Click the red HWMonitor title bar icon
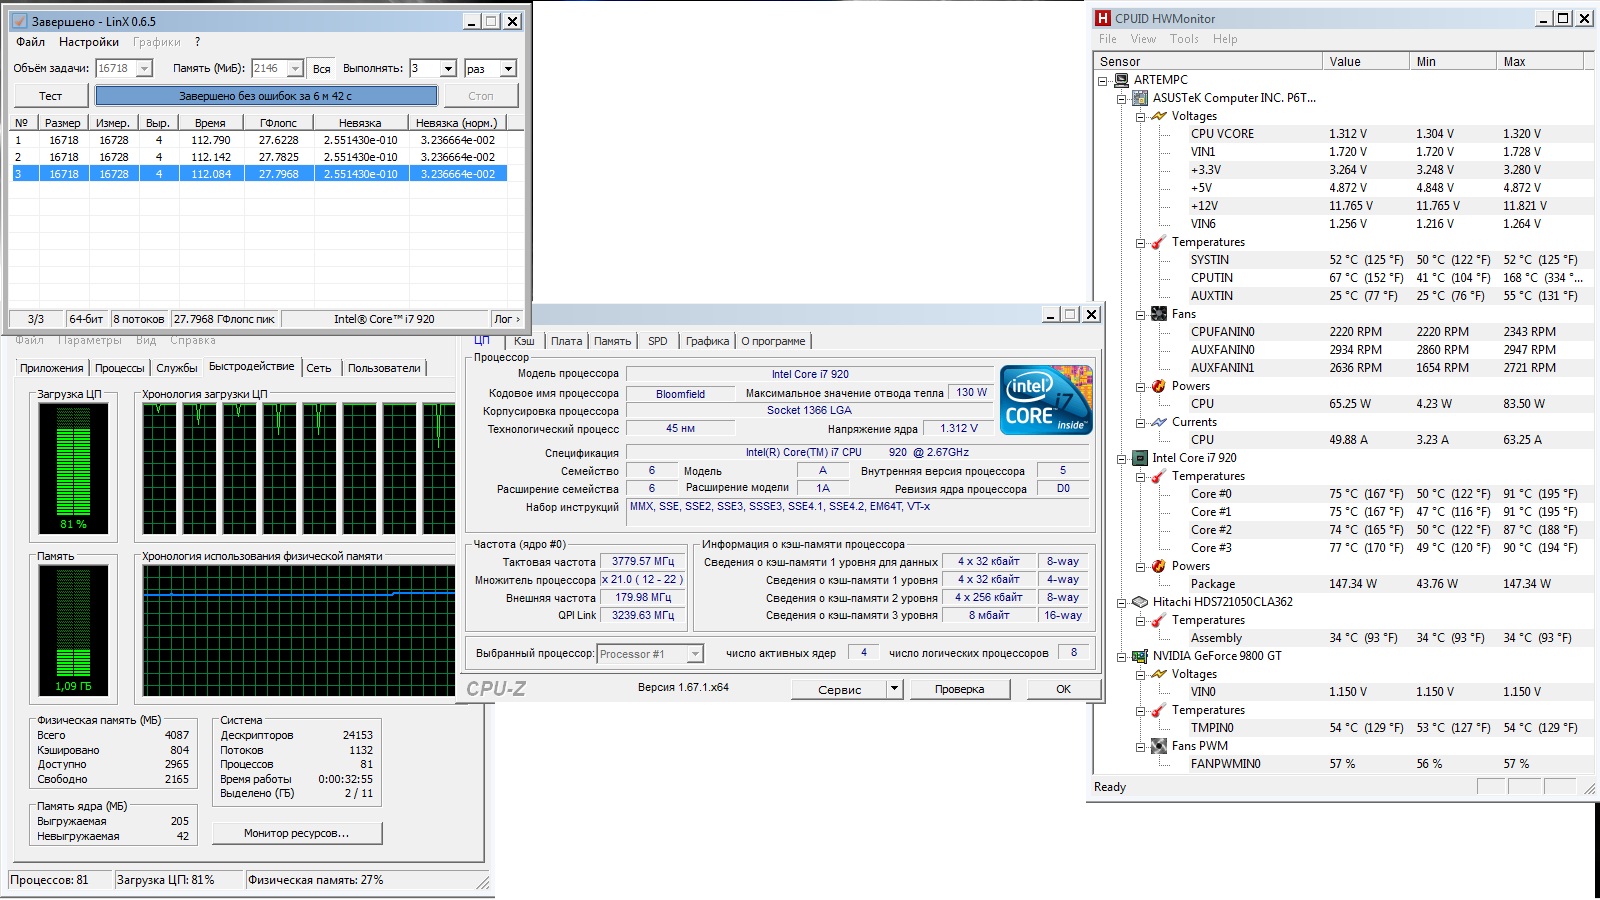The height and width of the screenshot is (900, 1600). [x=1103, y=18]
